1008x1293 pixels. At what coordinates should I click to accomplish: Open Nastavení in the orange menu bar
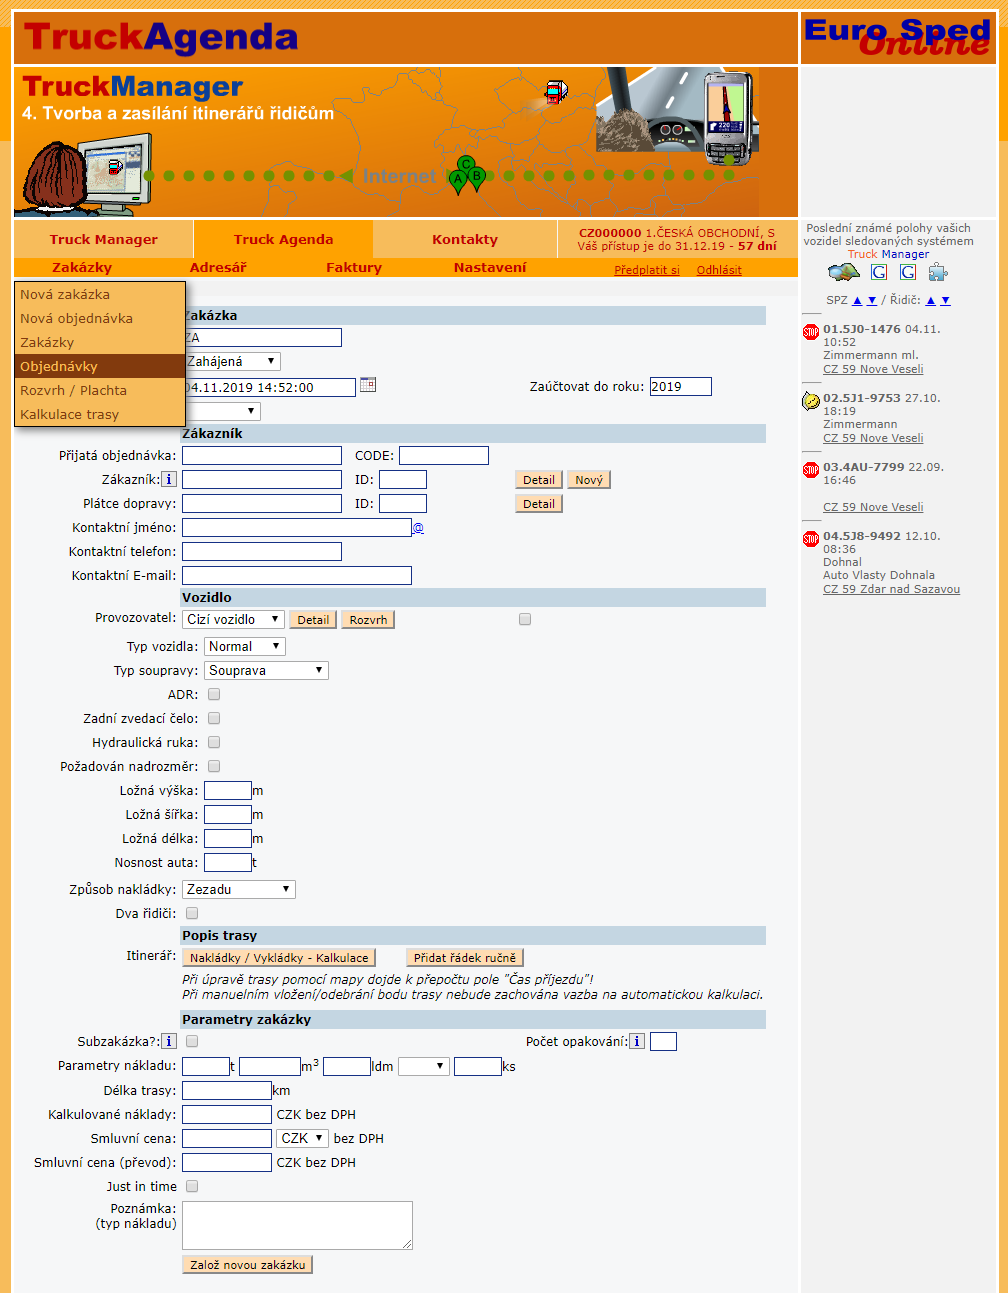point(490,268)
